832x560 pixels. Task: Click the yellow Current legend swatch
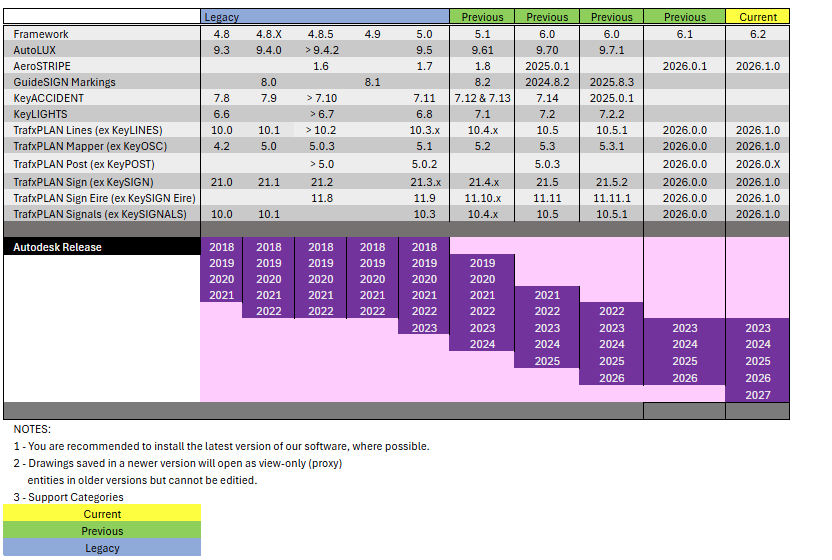pyautogui.click(x=102, y=513)
